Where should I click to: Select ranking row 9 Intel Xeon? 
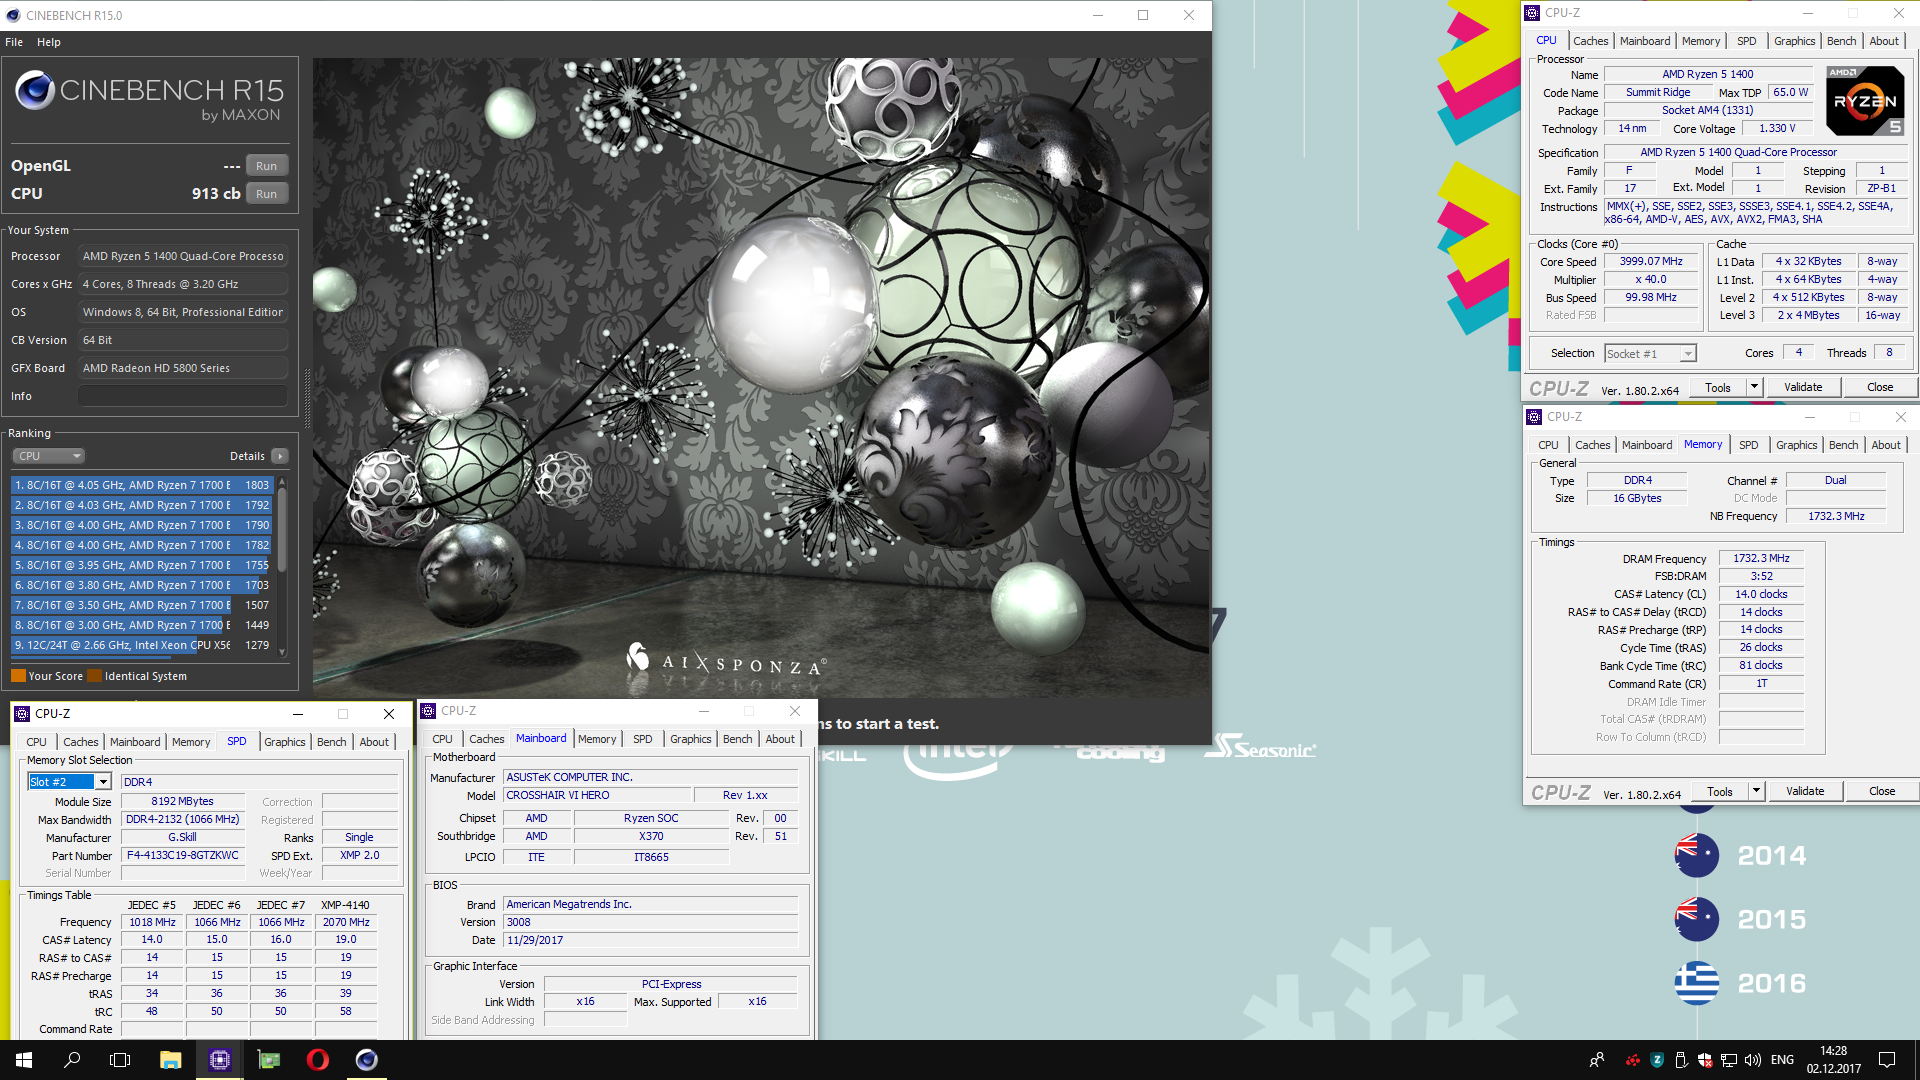[x=142, y=645]
